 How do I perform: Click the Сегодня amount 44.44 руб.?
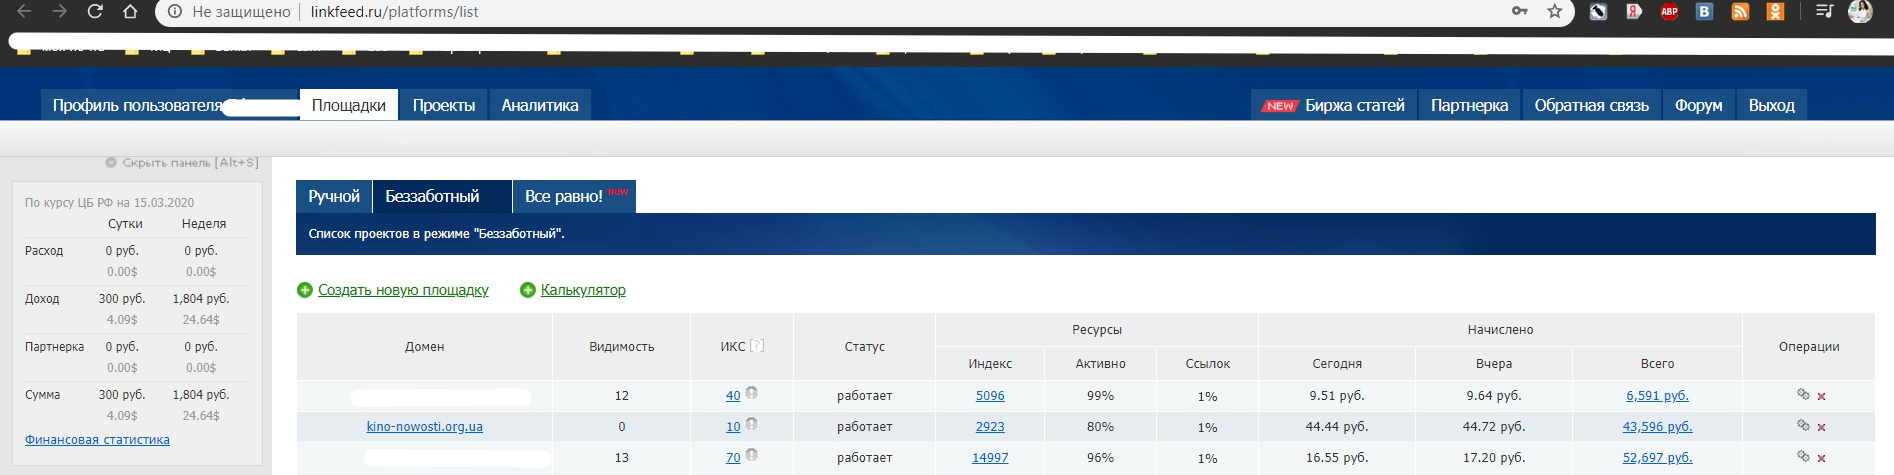click(1337, 427)
